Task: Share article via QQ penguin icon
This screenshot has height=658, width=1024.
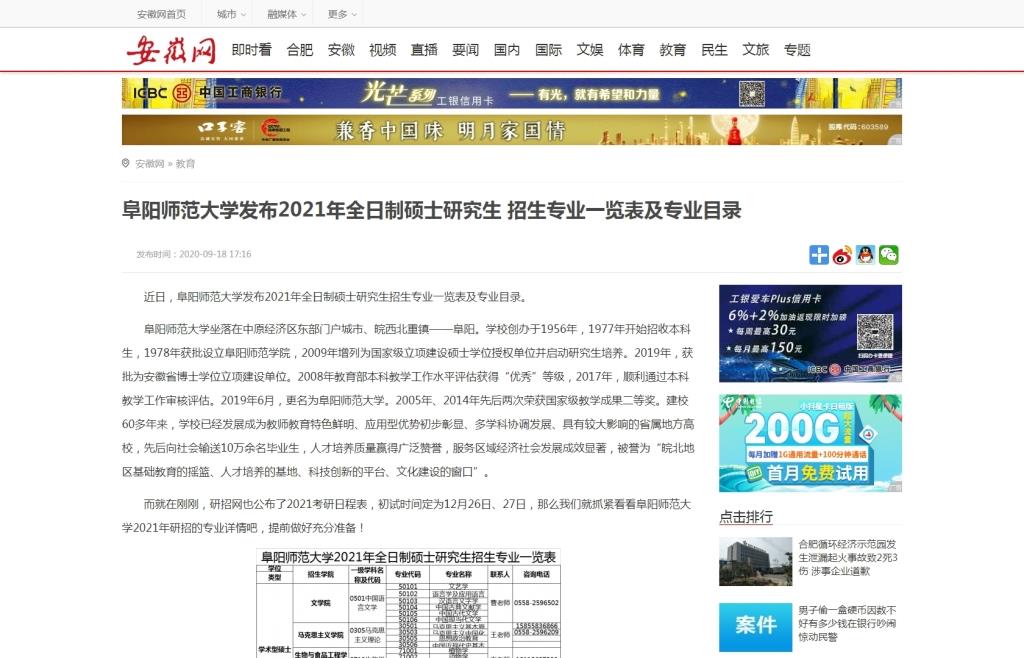Action: 865,255
